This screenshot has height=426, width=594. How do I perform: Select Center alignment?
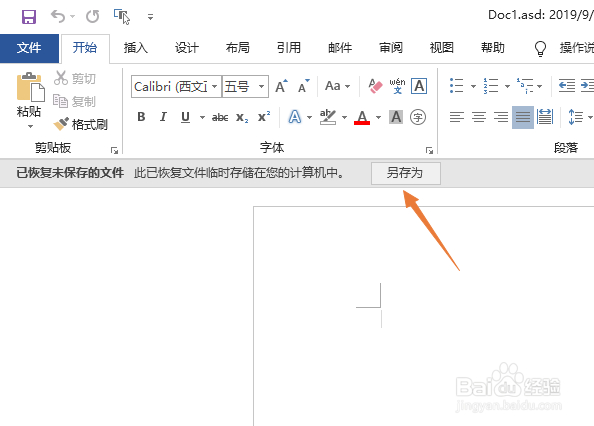coord(479,117)
